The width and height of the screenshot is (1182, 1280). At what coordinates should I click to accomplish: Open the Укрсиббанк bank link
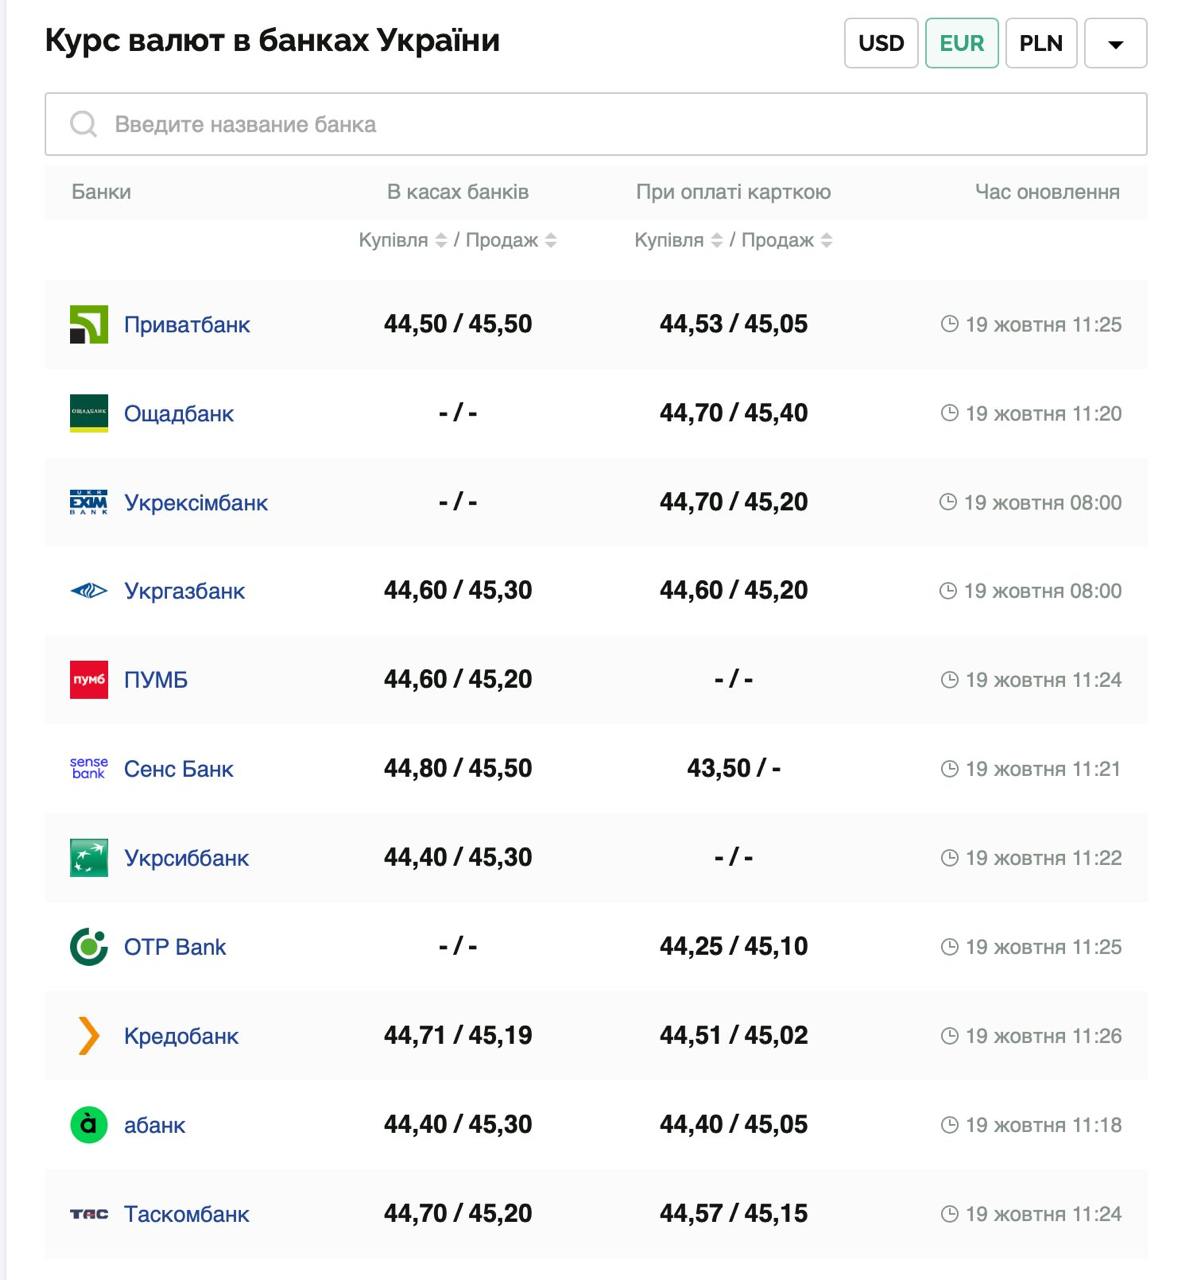pyautogui.click(x=186, y=858)
